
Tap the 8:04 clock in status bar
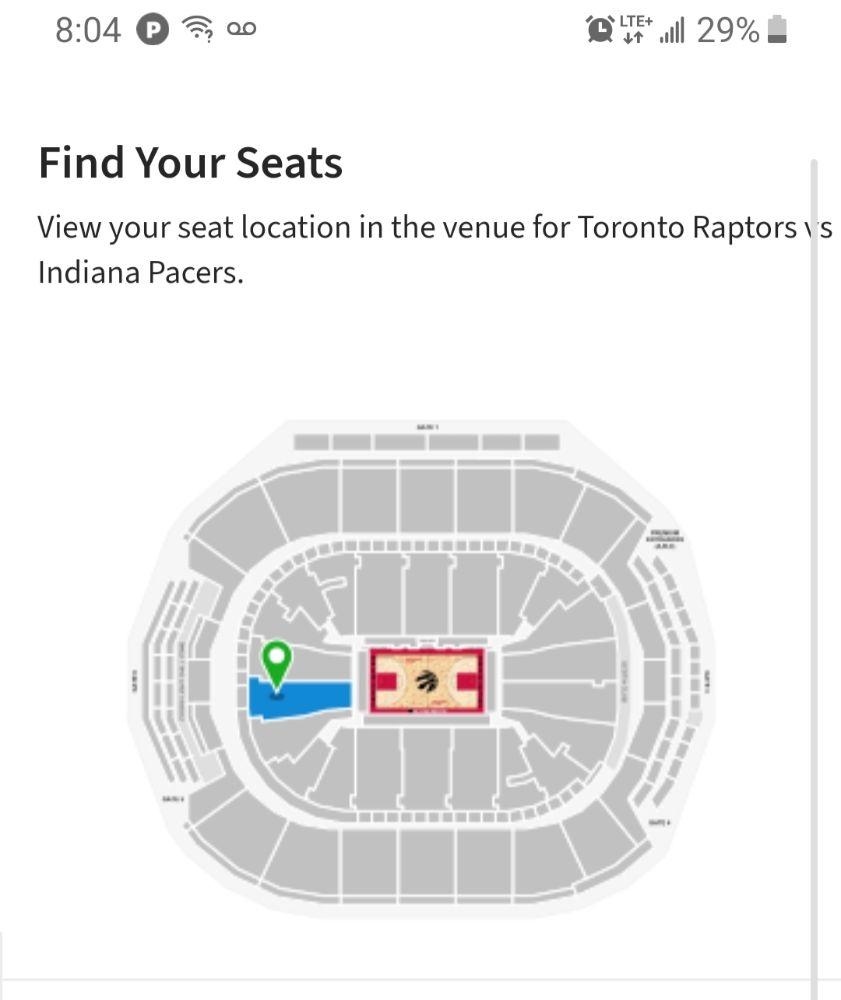pyautogui.click(x=88, y=30)
